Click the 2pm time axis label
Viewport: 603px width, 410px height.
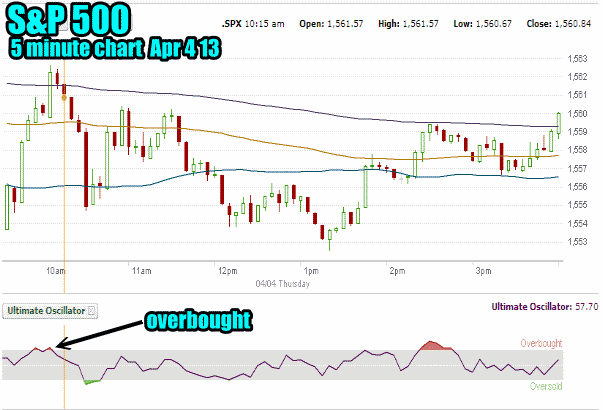397,271
